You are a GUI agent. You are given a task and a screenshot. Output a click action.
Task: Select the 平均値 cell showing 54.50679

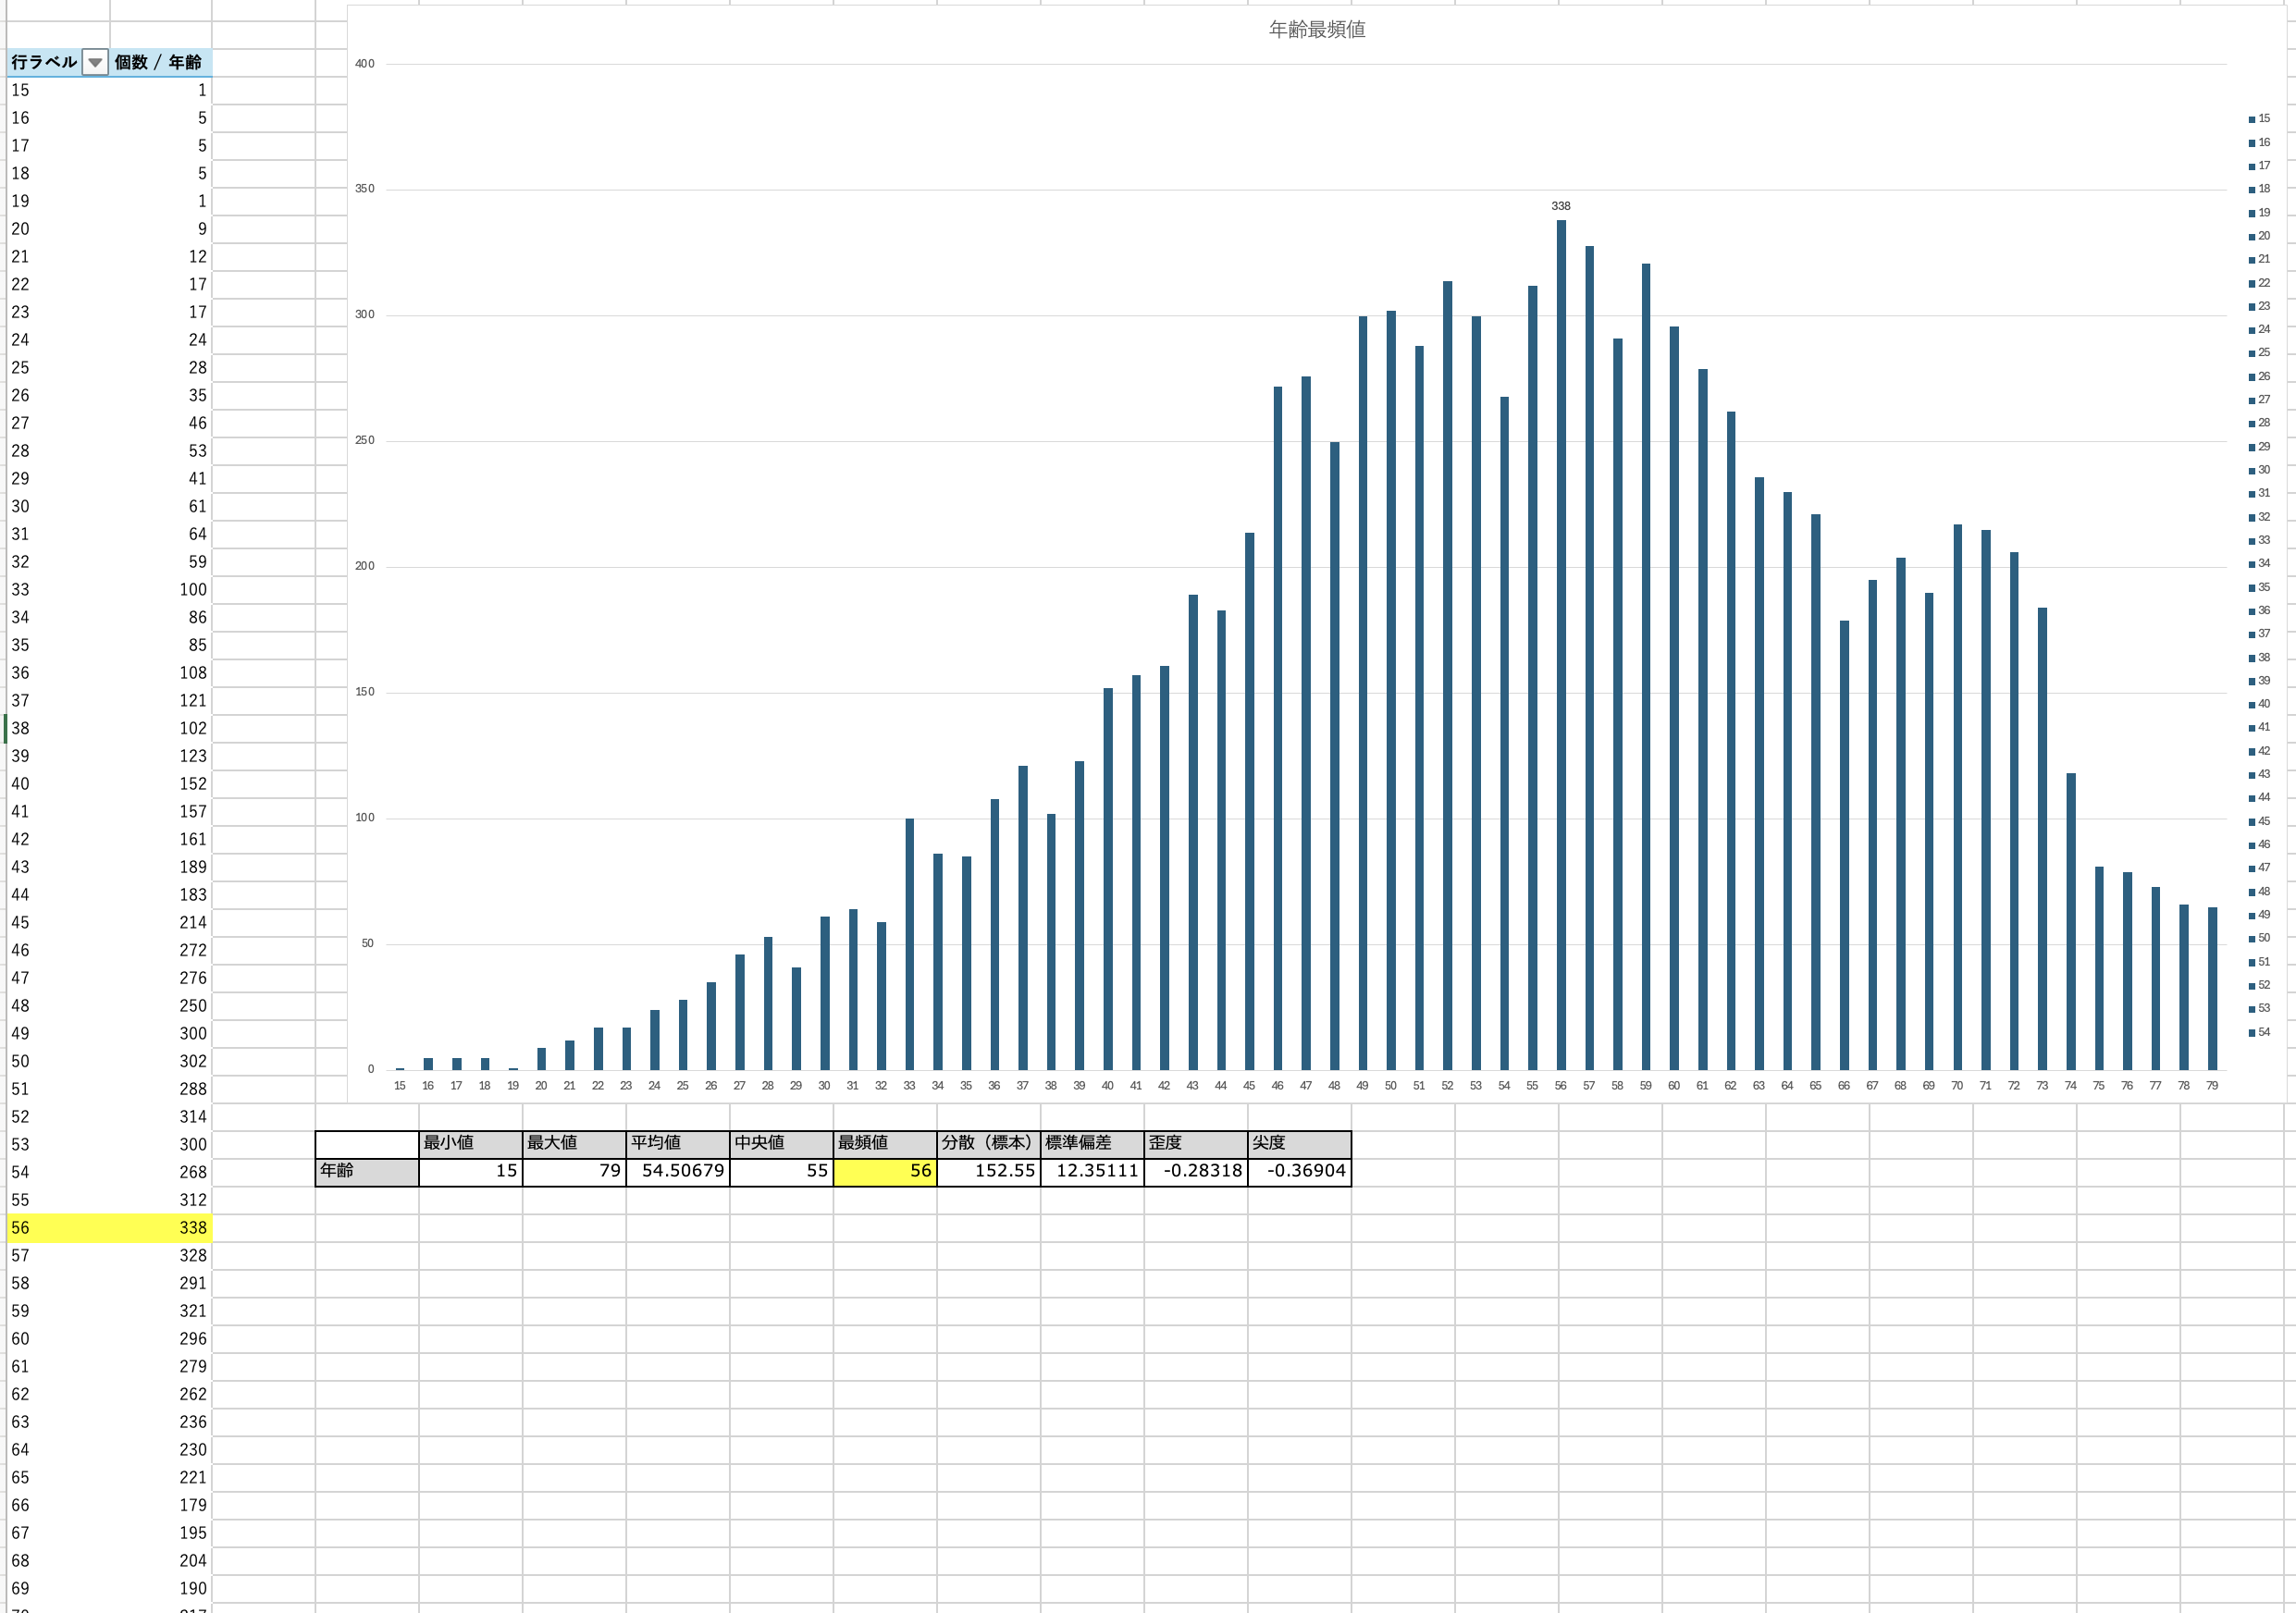(678, 1171)
